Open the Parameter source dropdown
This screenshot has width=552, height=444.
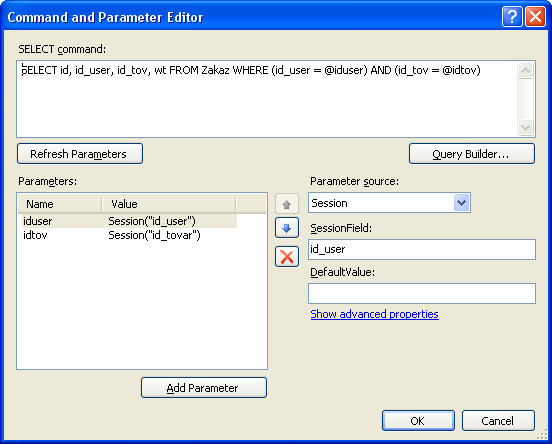pyautogui.click(x=462, y=203)
